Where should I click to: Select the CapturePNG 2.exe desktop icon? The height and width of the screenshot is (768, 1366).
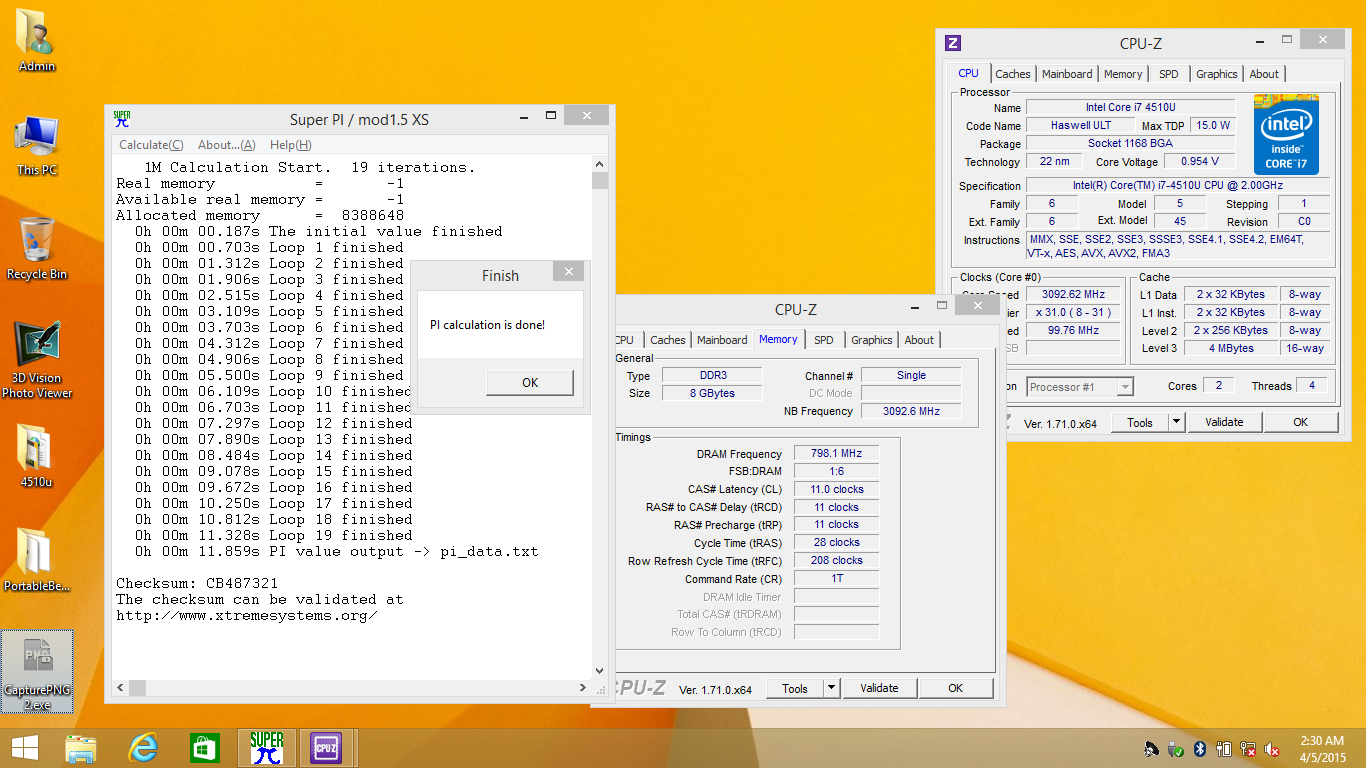(37, 671)
